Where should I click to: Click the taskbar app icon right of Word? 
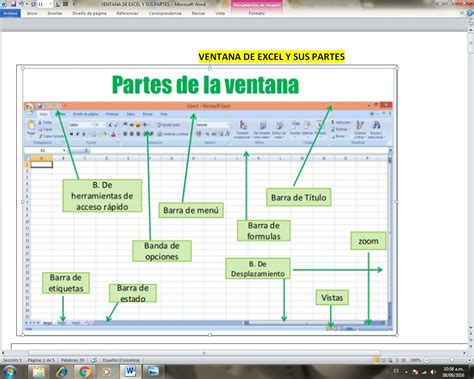[153, 372]
